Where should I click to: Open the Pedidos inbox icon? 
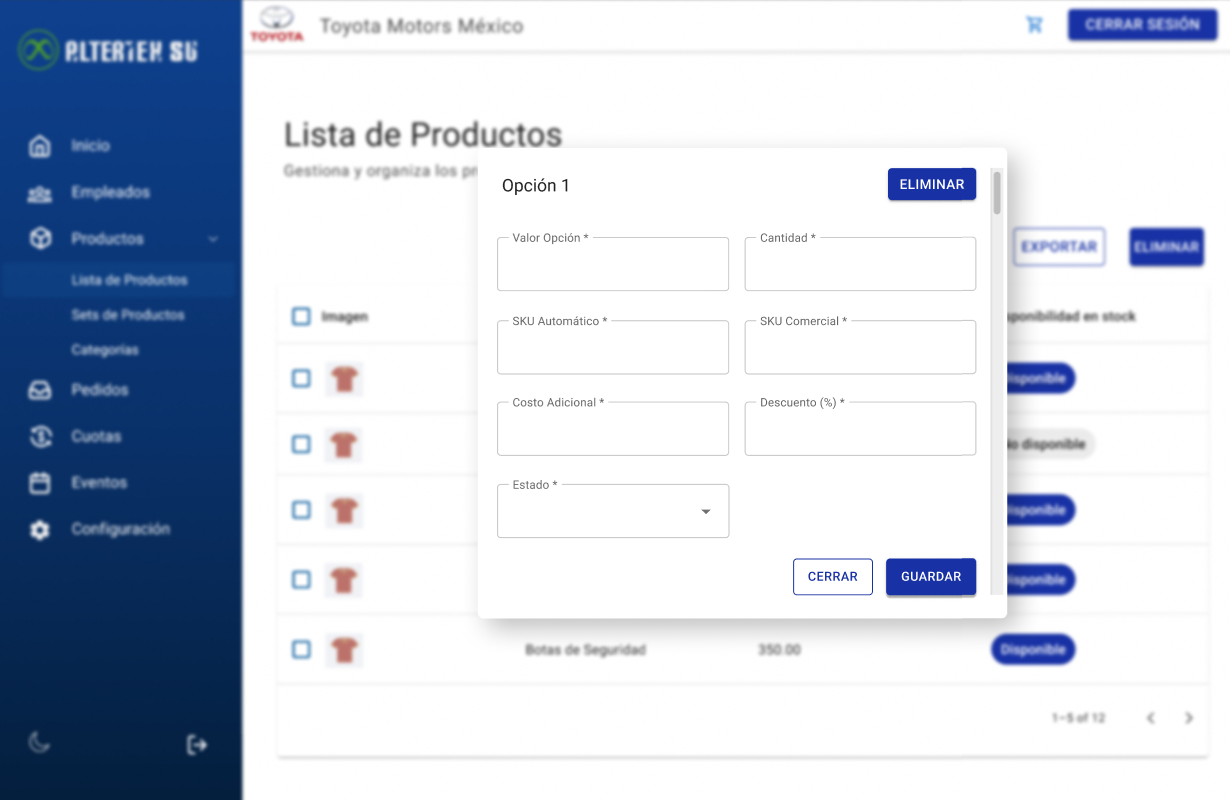coord(39,390)
